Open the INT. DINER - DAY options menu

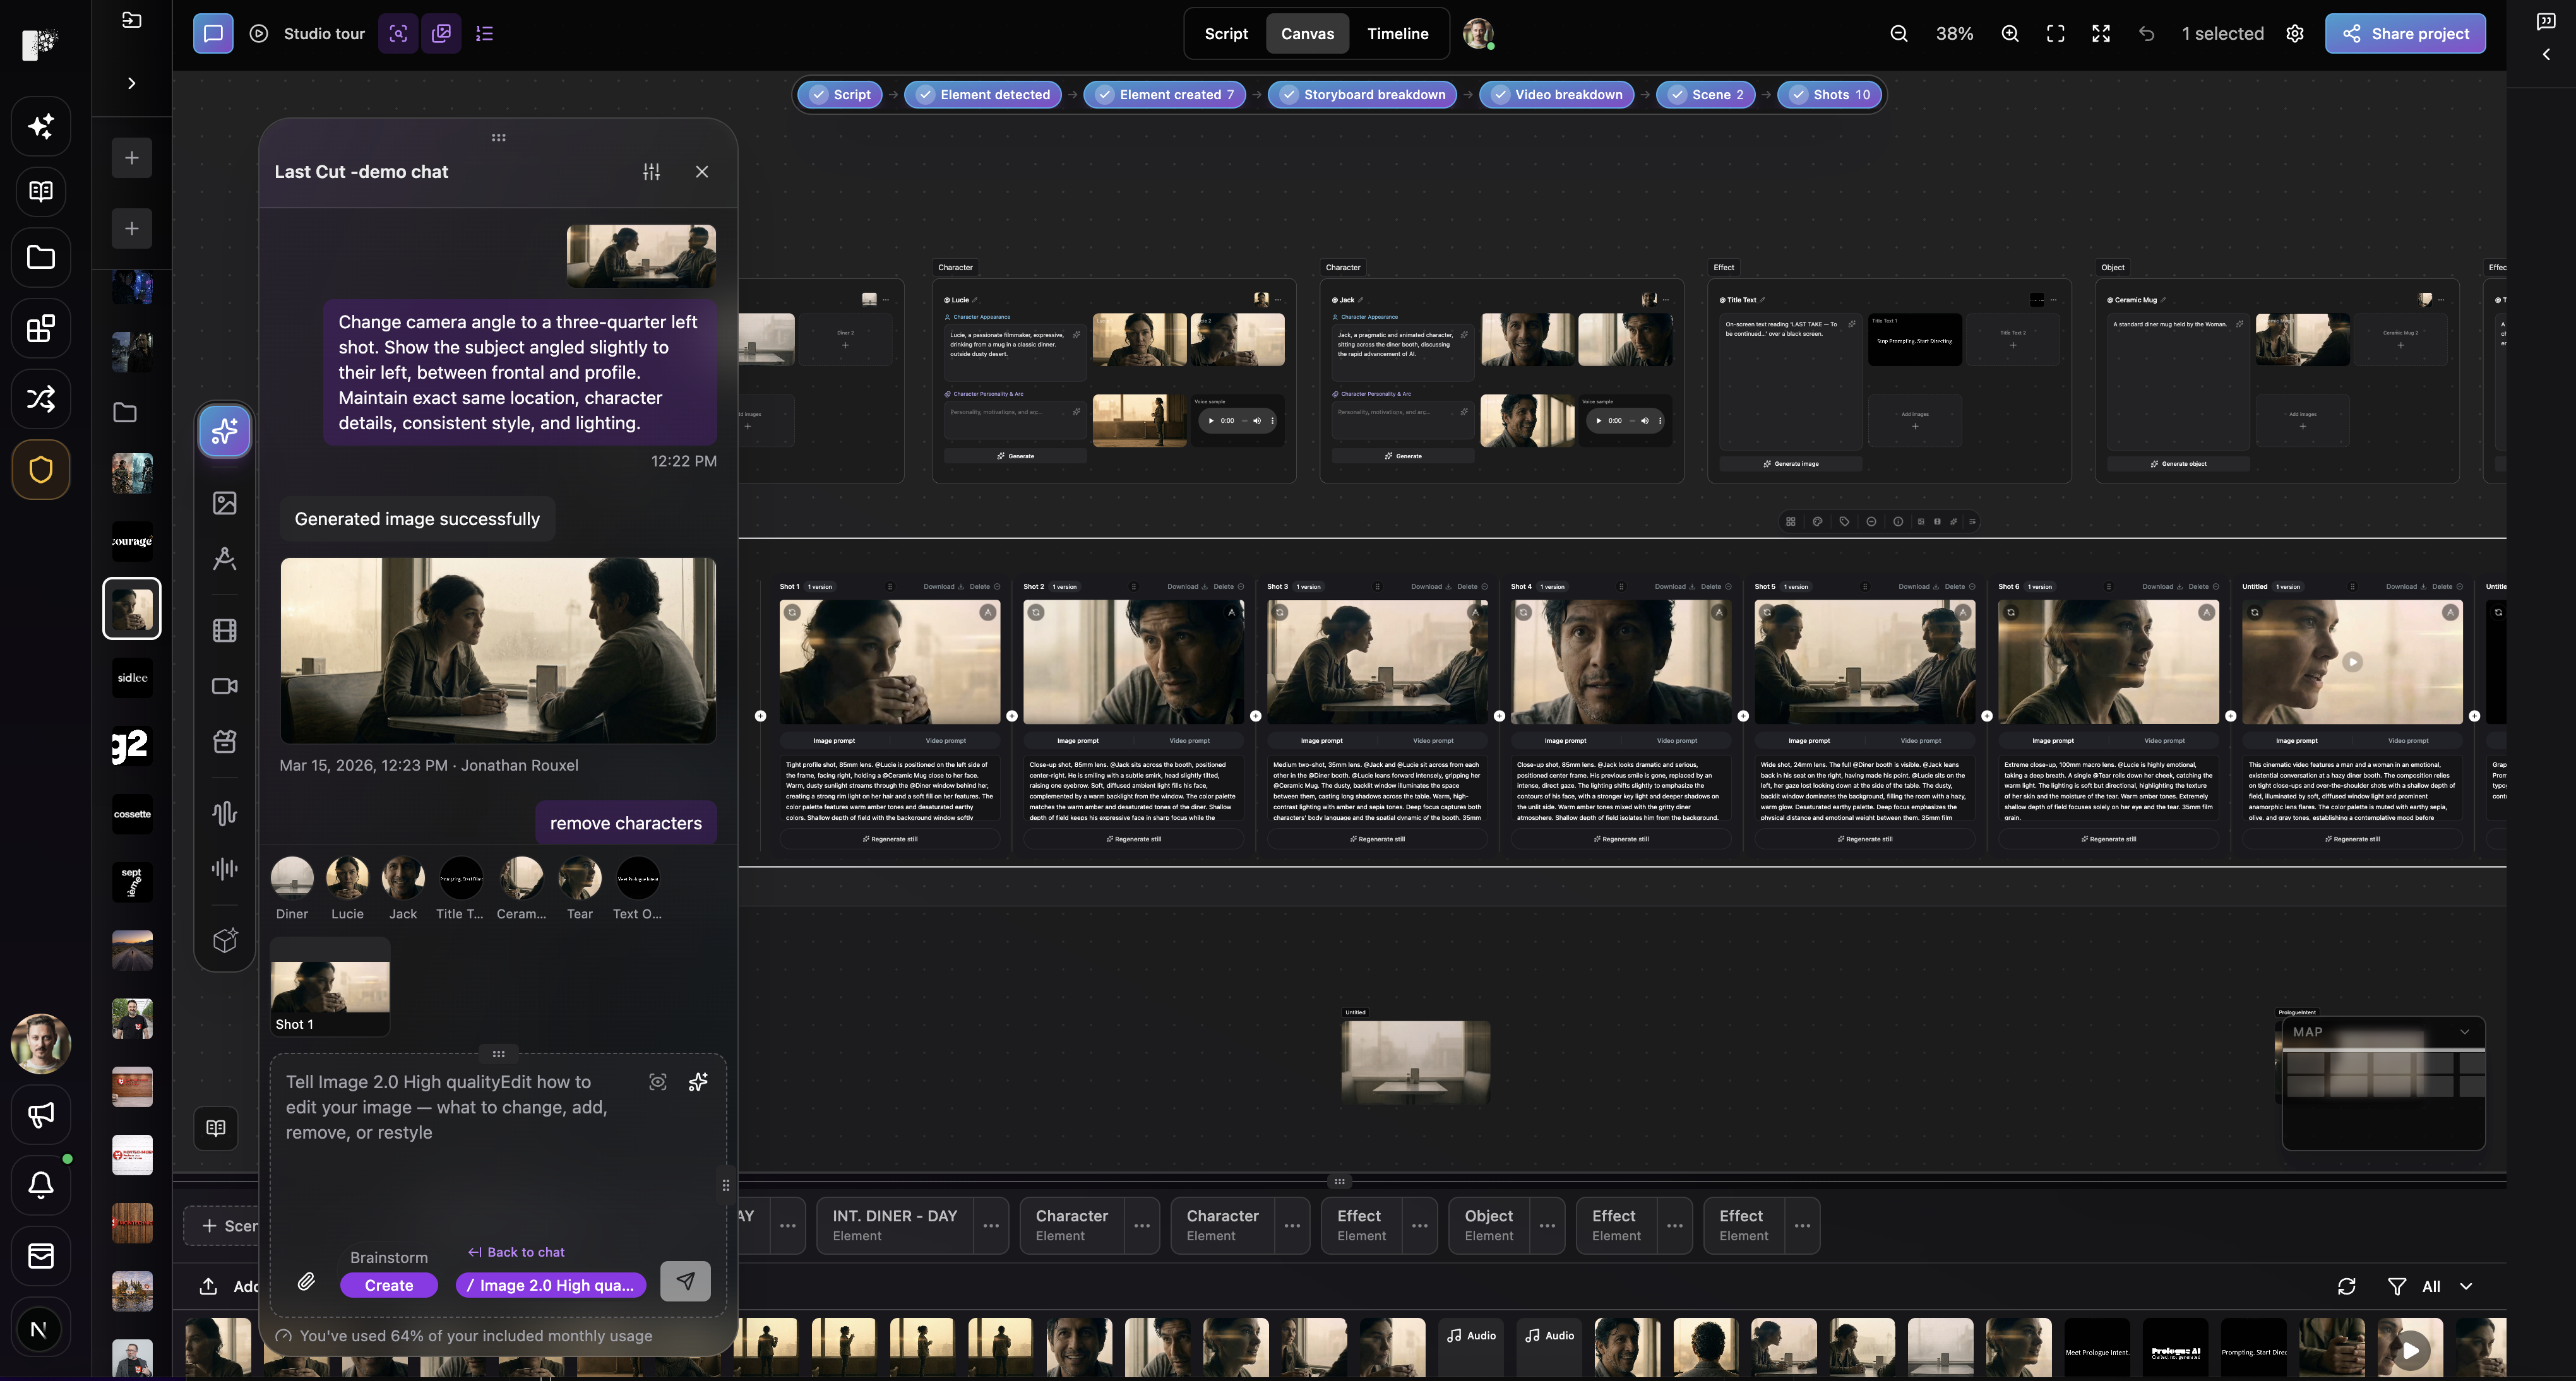[x=991, y=1225]
